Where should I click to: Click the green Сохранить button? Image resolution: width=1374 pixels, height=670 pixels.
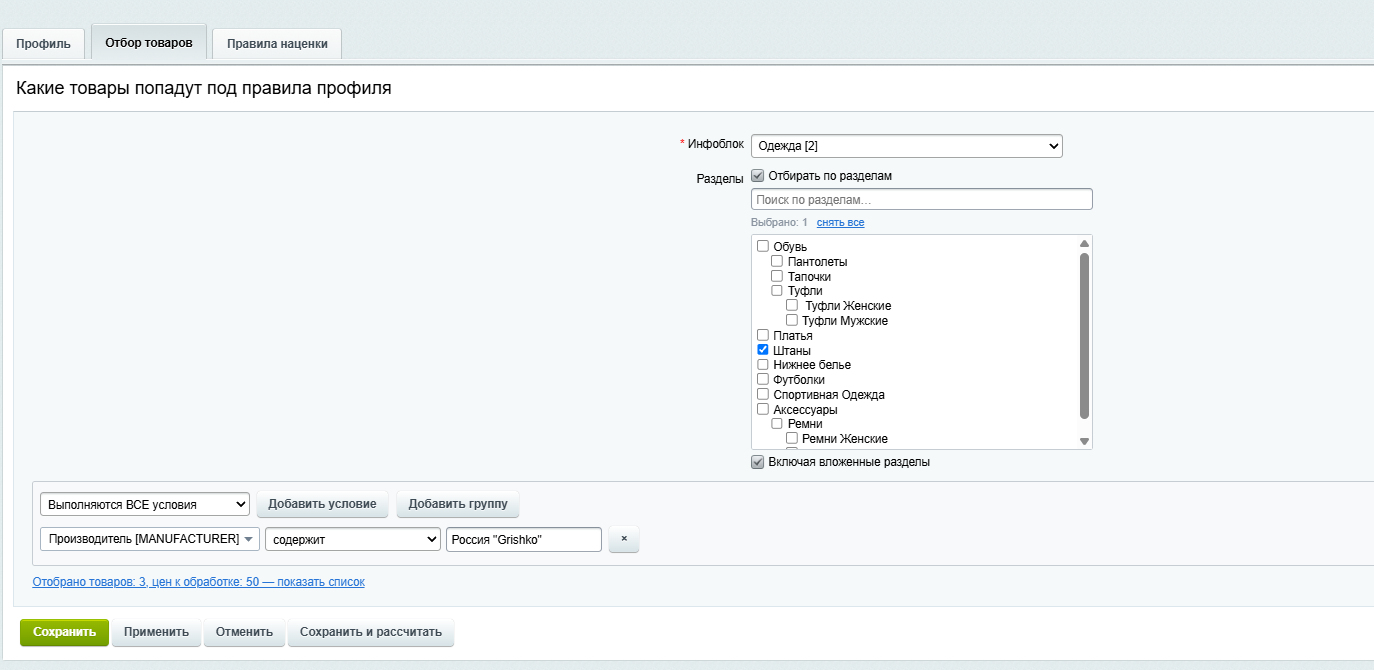[x=65, y=632]
